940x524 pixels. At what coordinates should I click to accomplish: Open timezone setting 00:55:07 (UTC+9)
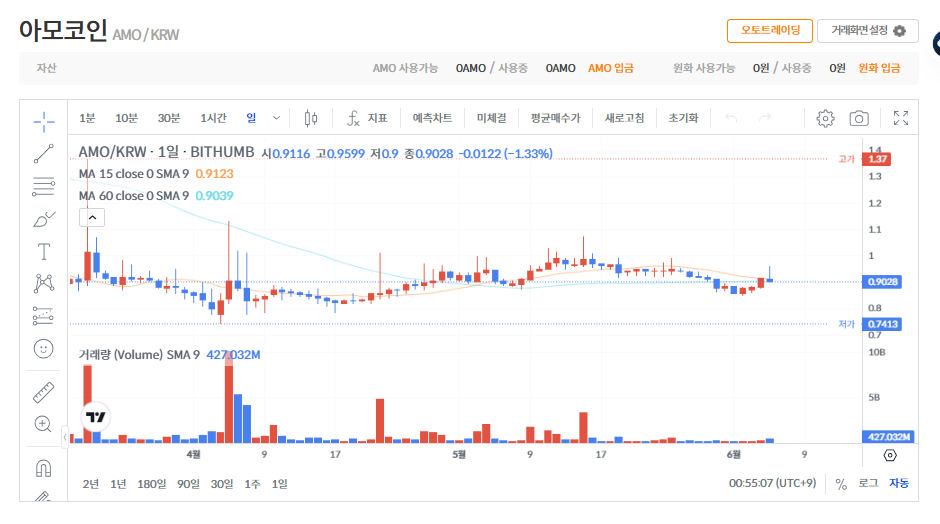[772, 483]
